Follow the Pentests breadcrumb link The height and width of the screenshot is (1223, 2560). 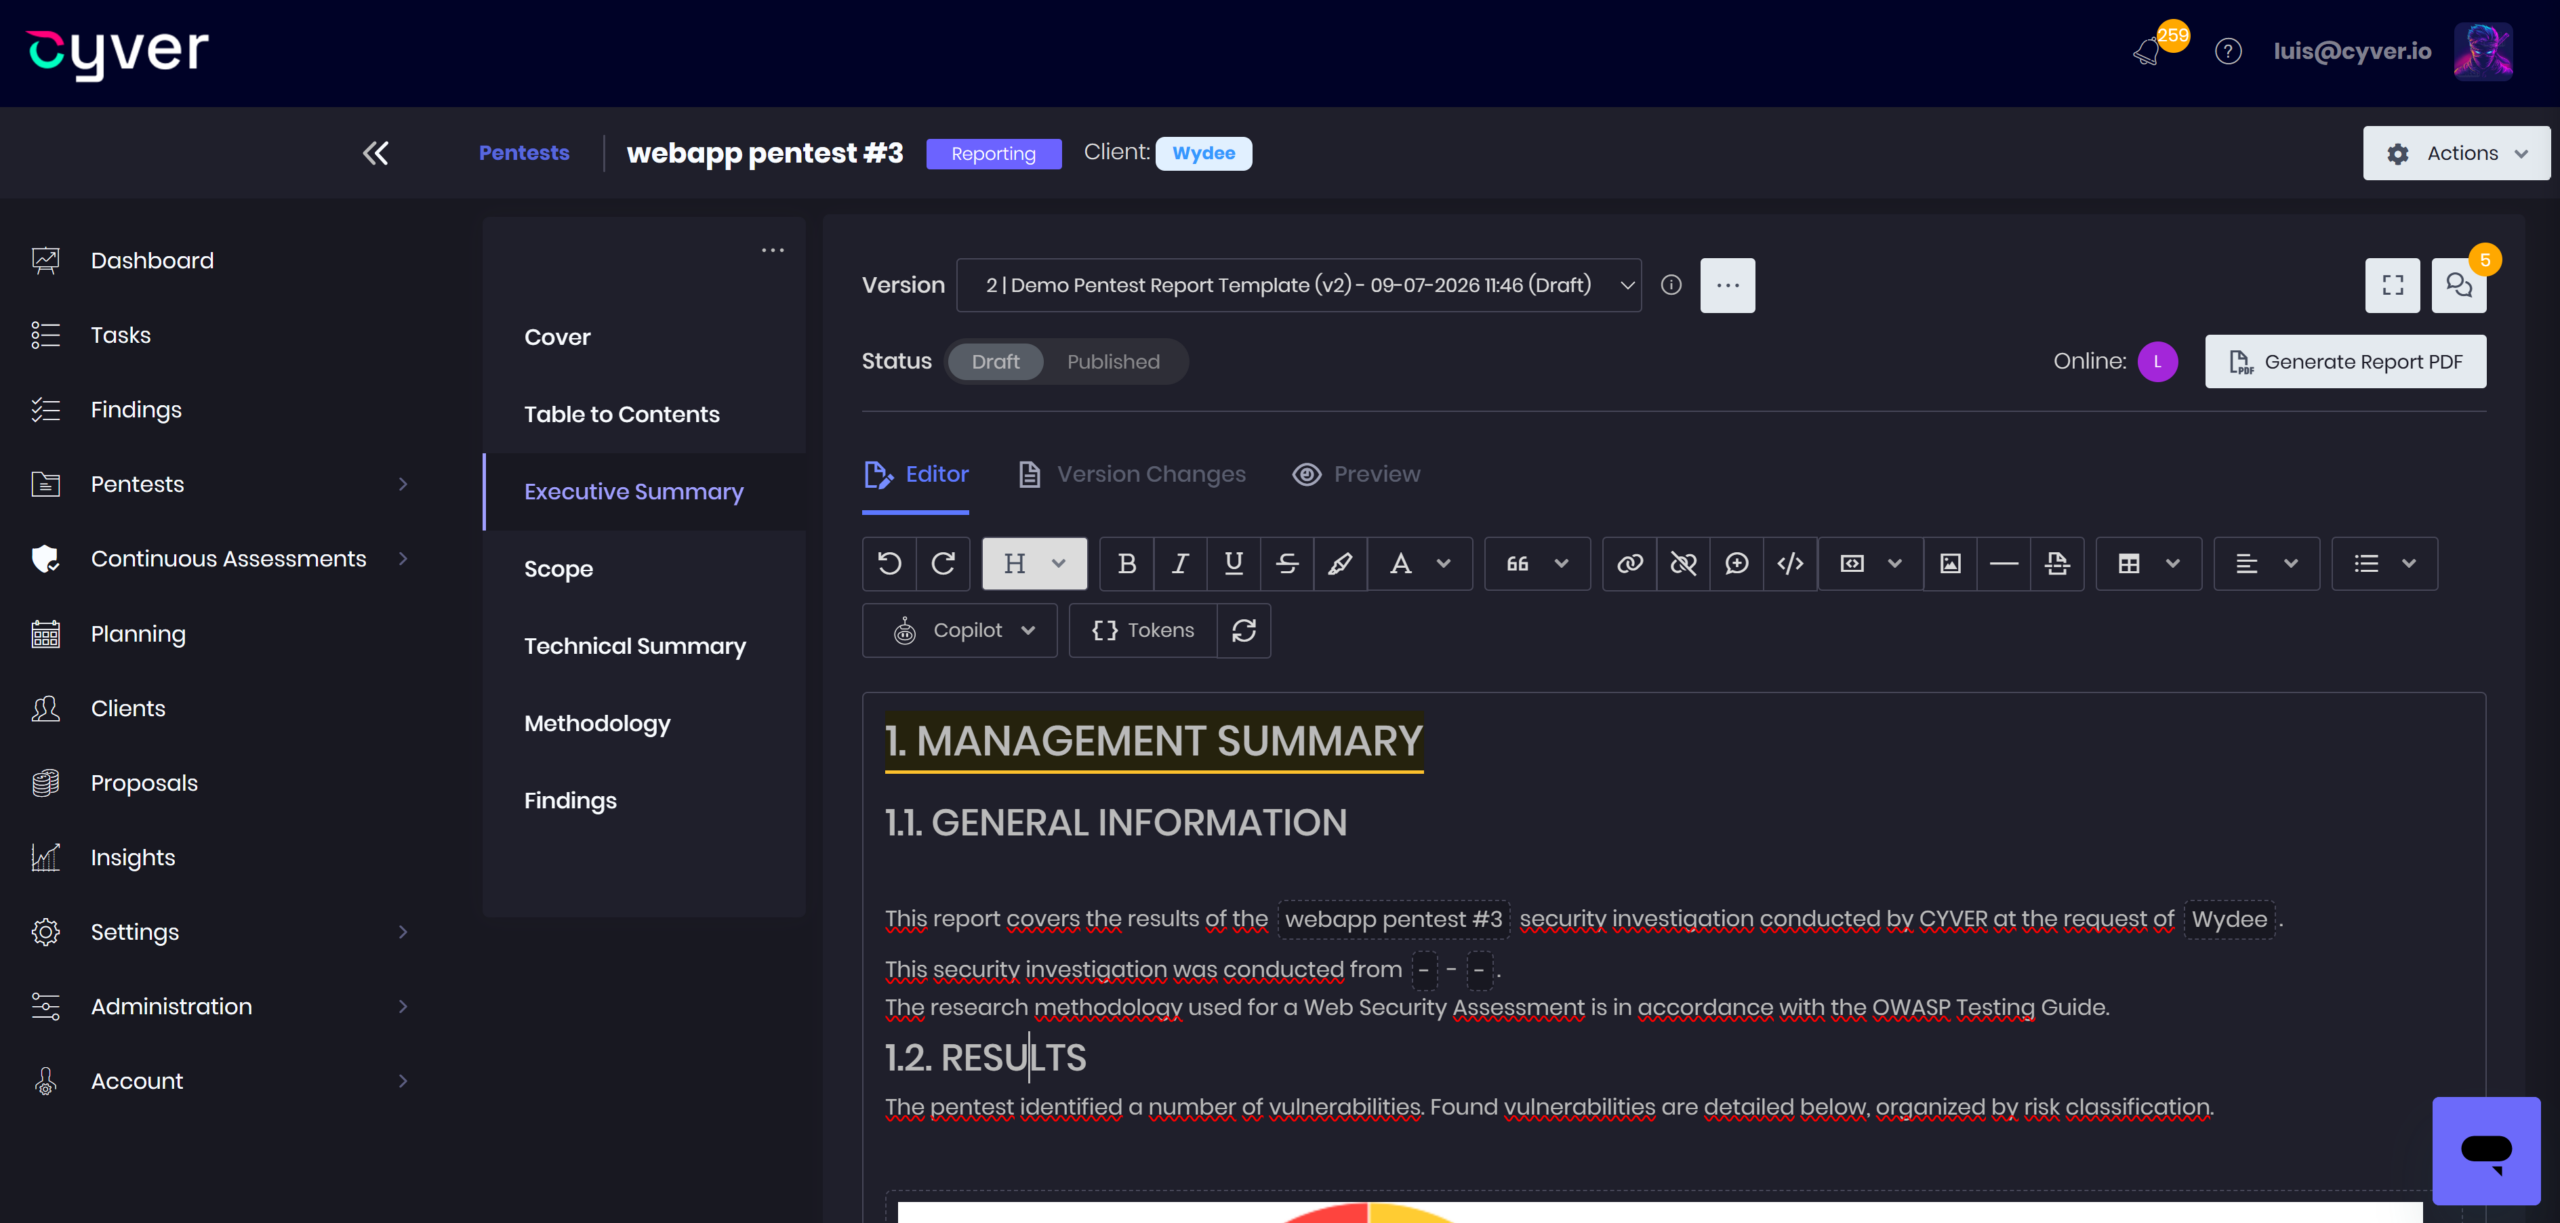point(524,153)
